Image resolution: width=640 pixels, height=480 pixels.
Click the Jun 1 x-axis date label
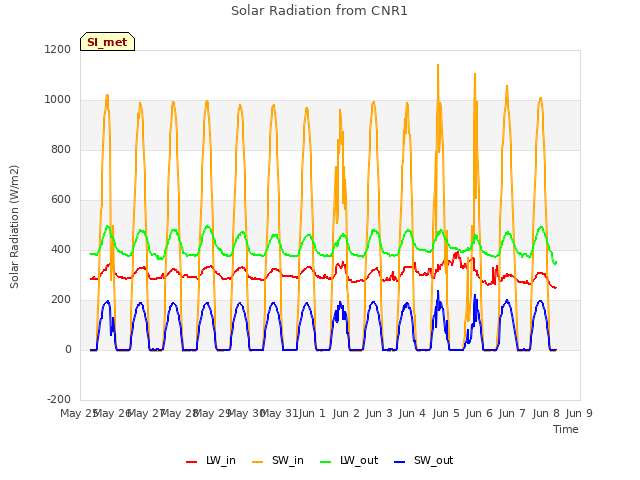[312, 413]
